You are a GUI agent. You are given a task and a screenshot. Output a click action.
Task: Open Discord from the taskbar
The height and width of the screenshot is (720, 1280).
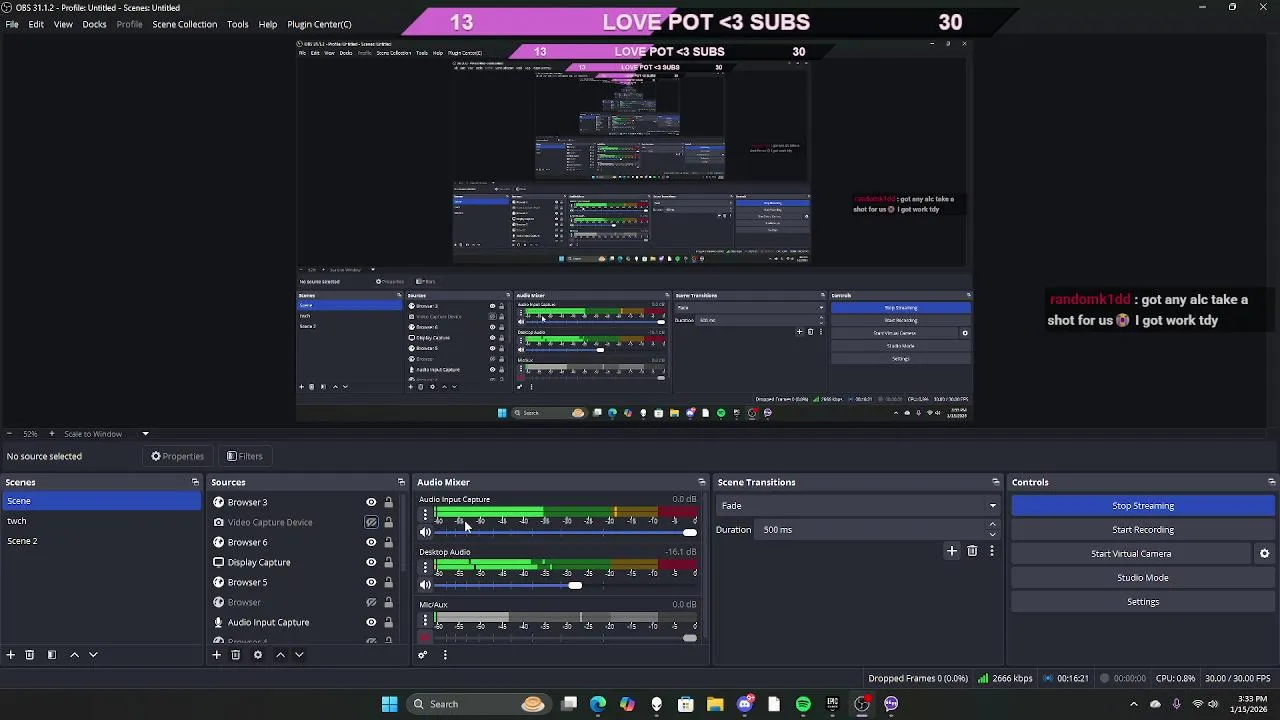tap(745, 704)
